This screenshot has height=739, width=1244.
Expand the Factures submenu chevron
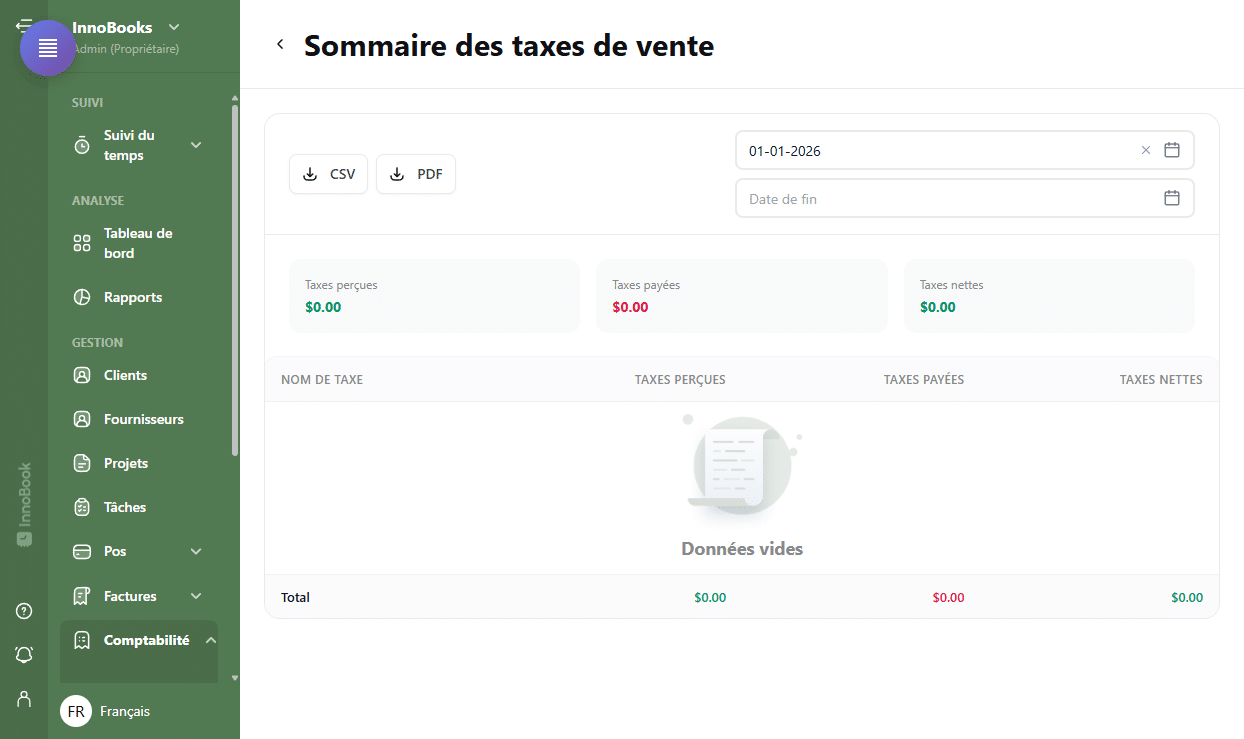point(196,596)
